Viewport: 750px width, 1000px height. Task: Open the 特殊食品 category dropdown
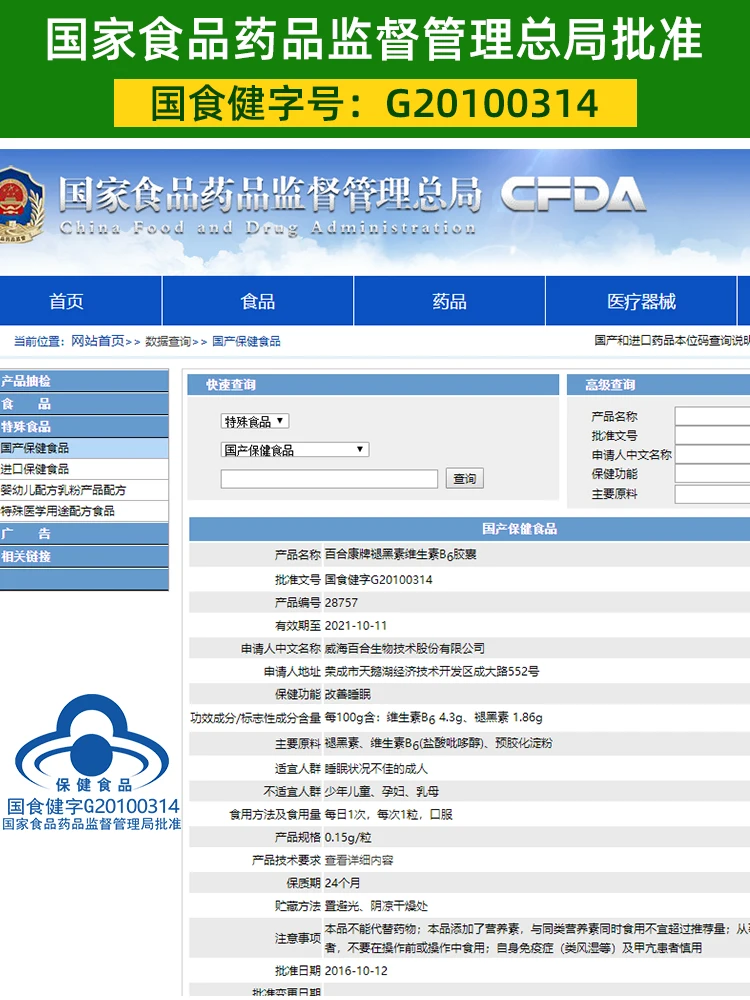255,421
